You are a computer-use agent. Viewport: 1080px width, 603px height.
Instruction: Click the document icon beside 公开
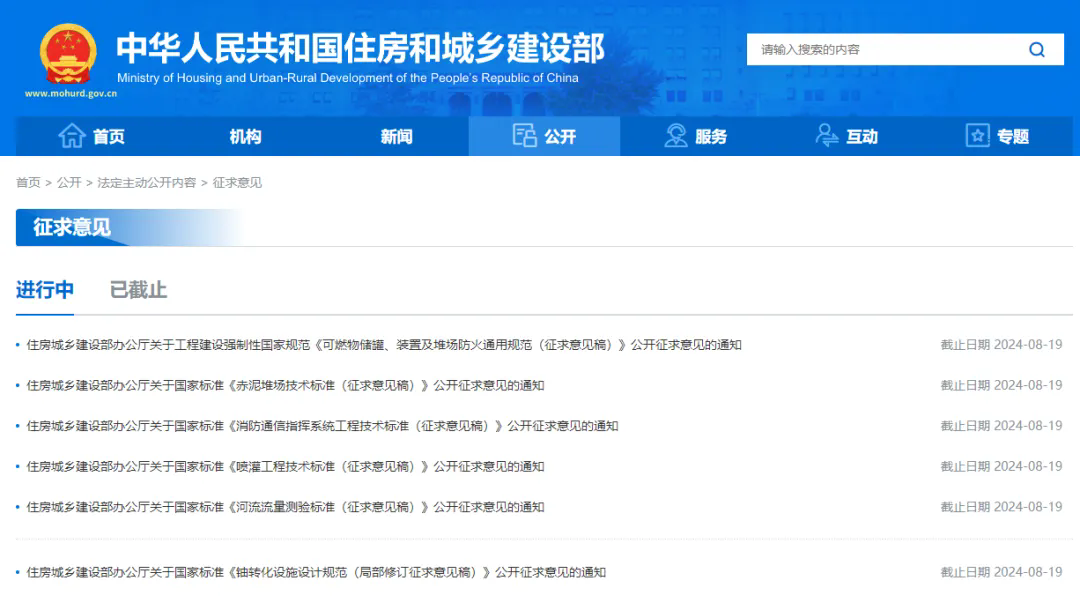pyautogui.click(x=524, y=136)
